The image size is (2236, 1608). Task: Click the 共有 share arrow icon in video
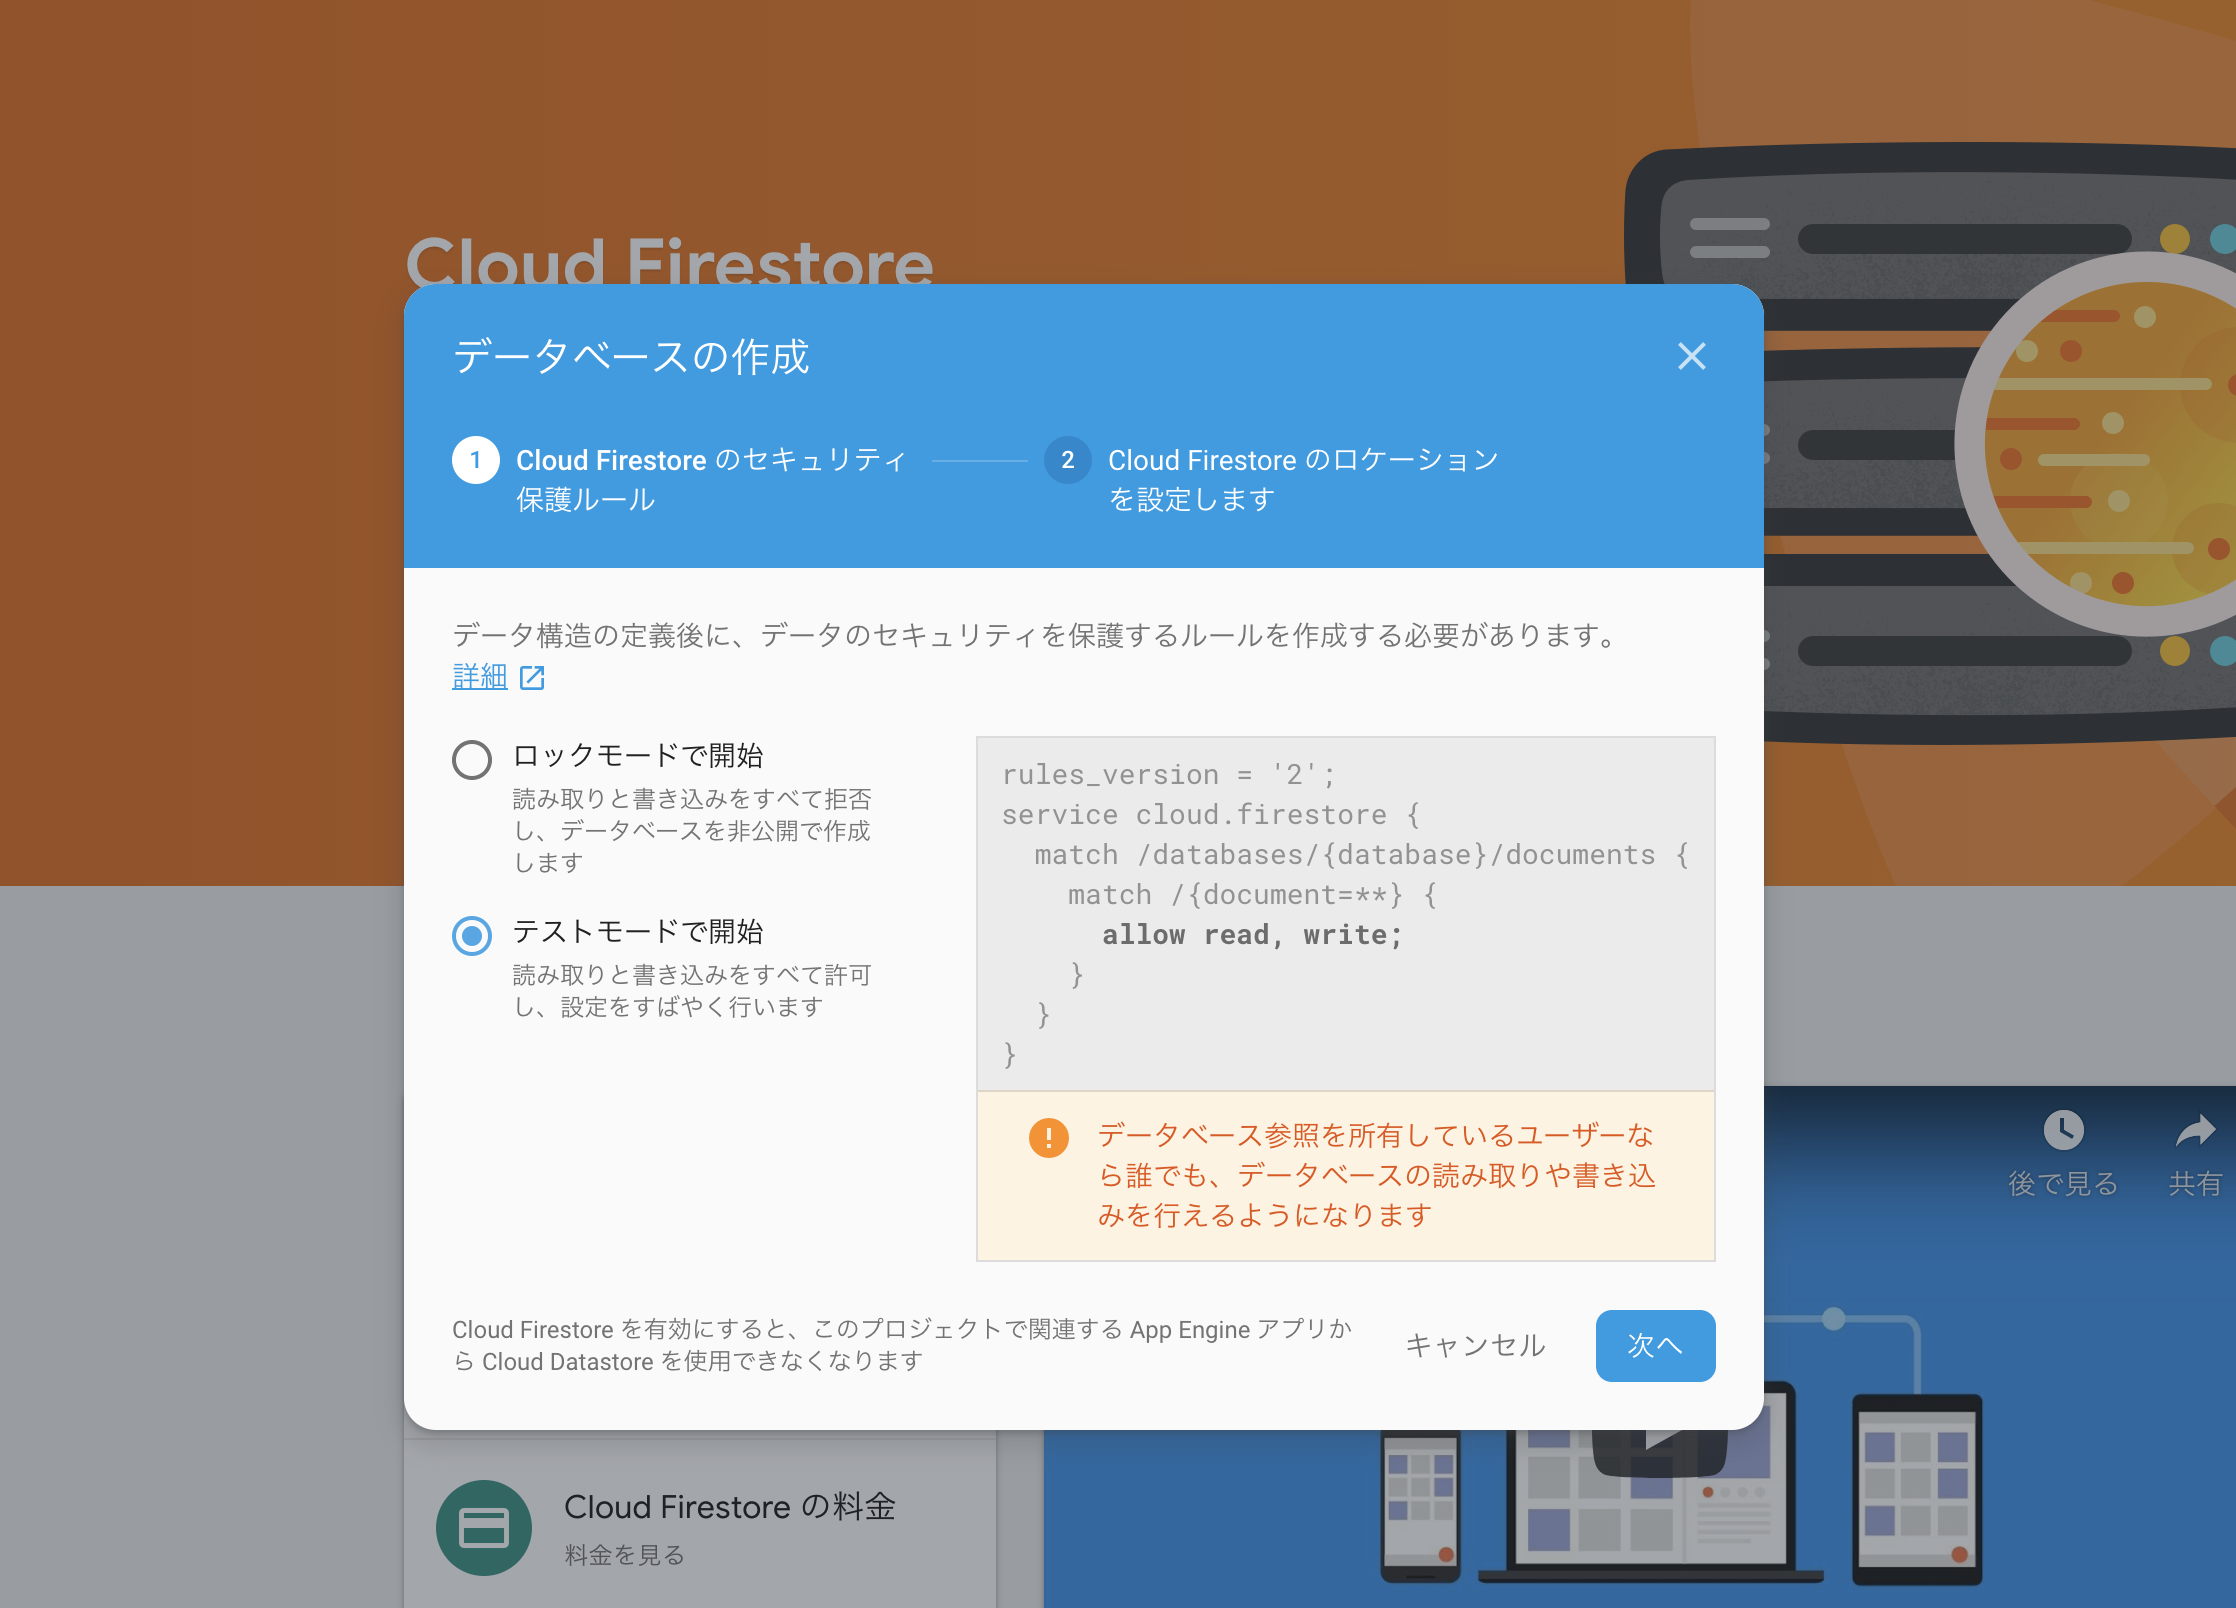pos(2195,1131)
